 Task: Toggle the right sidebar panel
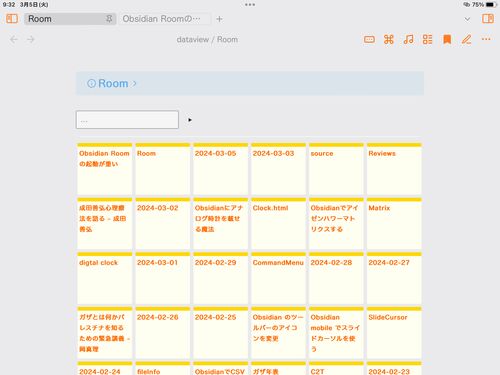[x=488, y=19]
